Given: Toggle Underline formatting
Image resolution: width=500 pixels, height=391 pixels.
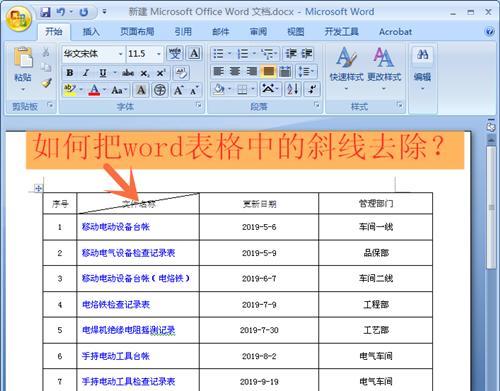Looking at the screenshot, I should click(x=103, y=73).
